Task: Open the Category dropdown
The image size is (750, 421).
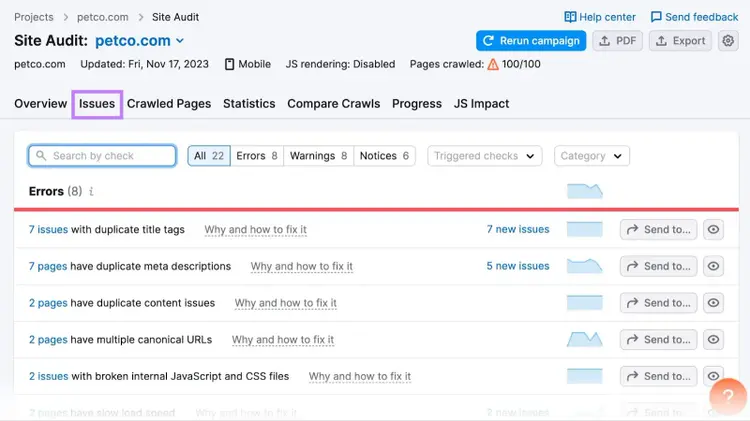Action: (x=592, y=156)
